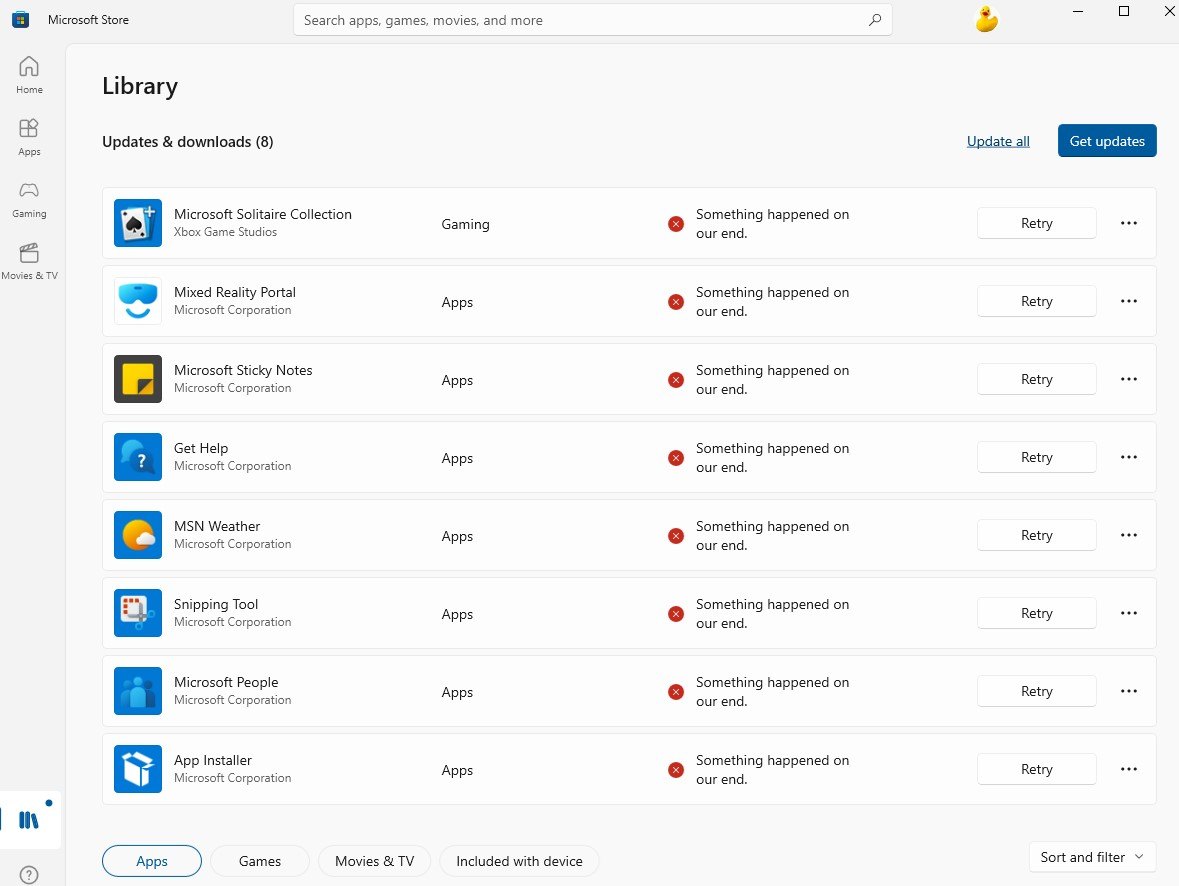Select the Library icon in sidebar
Screen dimensions: 1179x886
29,820
